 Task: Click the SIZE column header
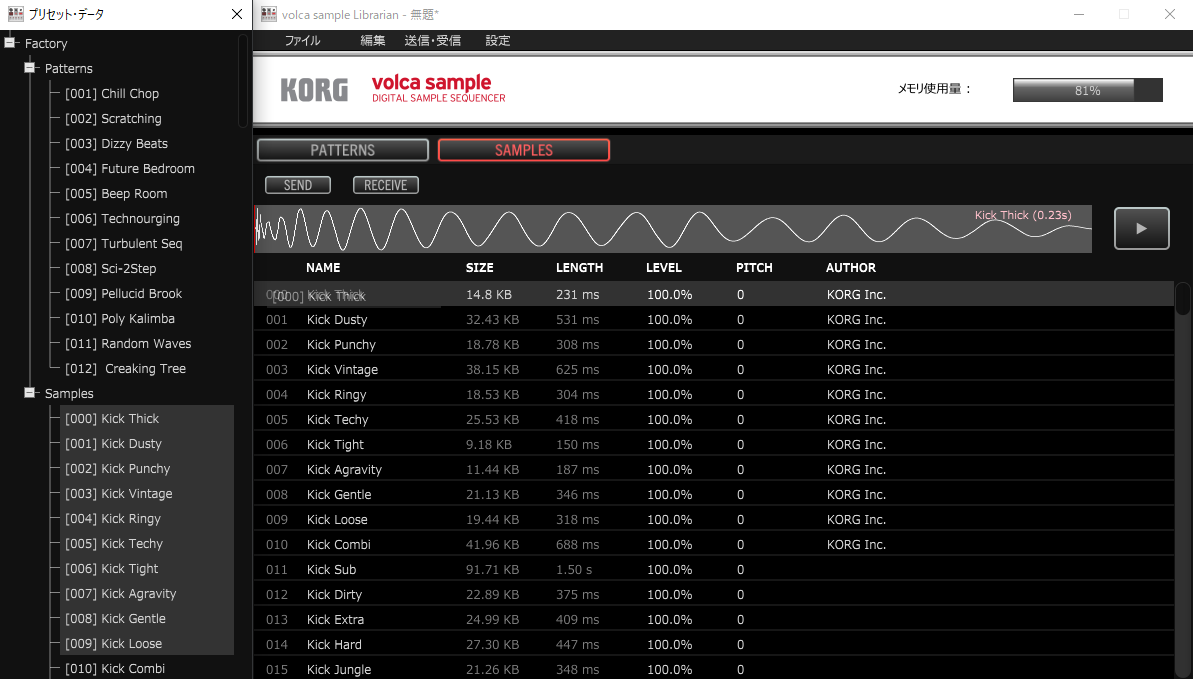479,268
